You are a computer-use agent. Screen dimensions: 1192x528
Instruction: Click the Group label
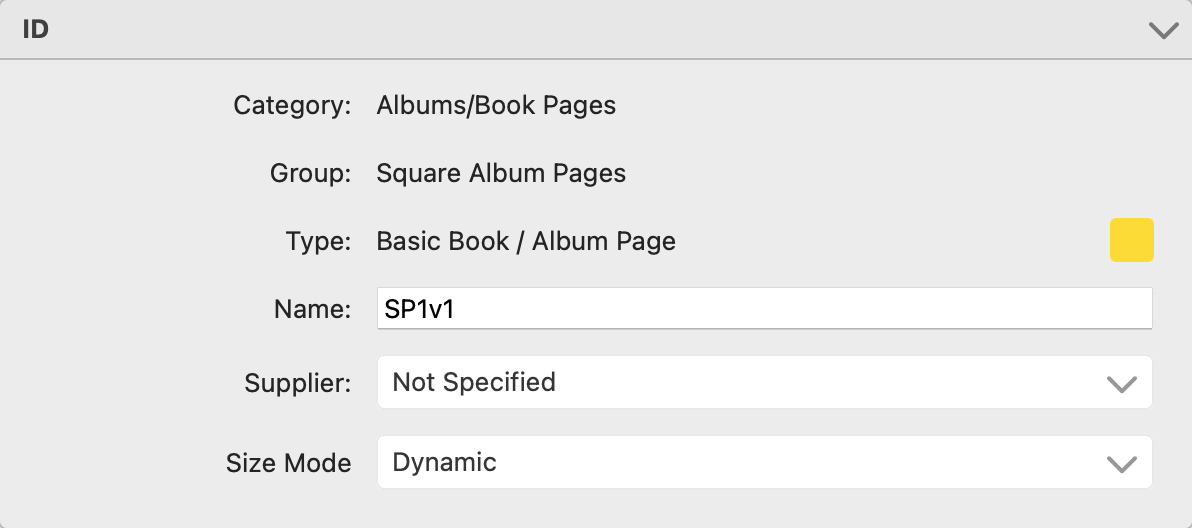[x=310, y=173]
